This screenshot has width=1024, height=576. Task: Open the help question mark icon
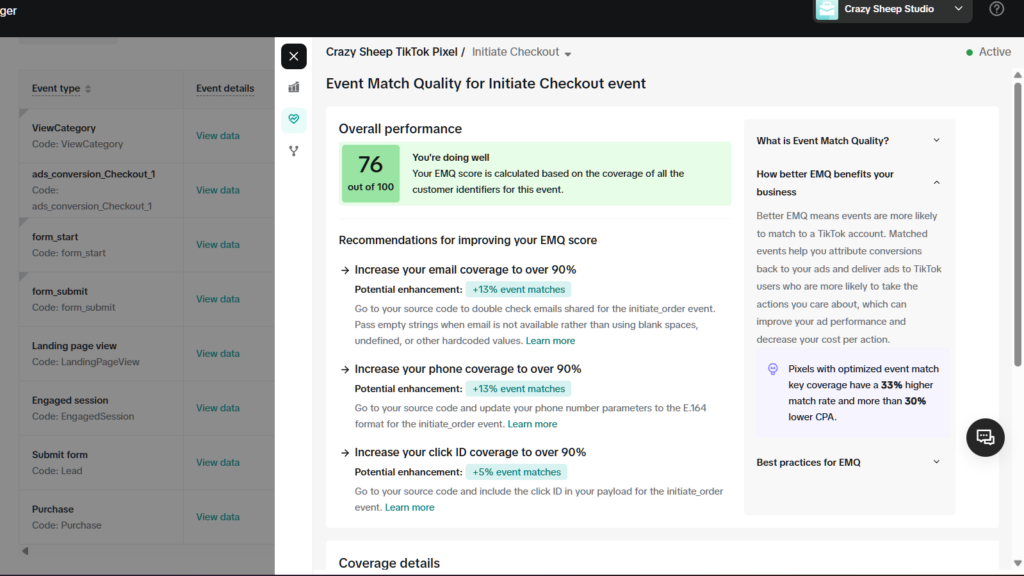[996, 9]
